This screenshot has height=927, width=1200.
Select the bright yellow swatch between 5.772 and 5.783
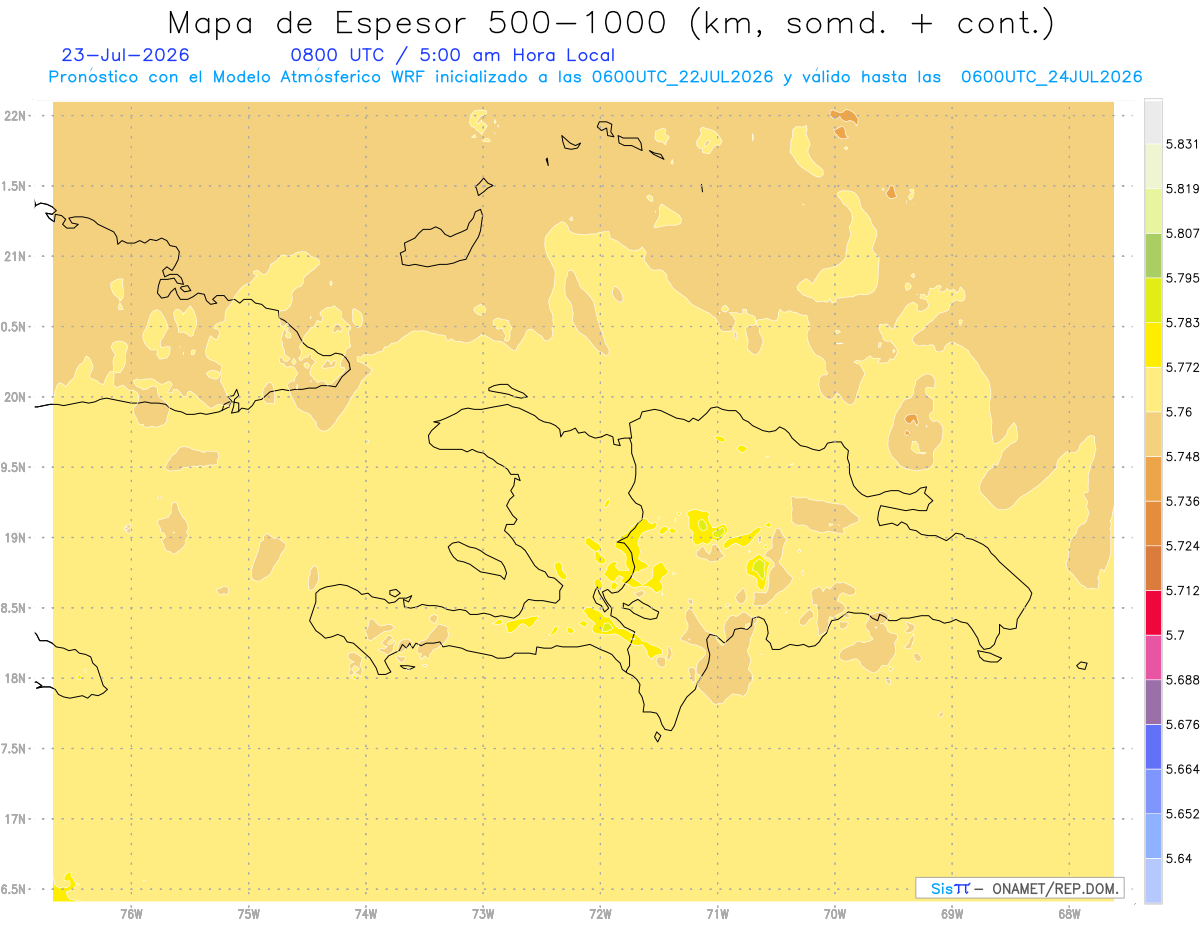tap(1153, 344)
